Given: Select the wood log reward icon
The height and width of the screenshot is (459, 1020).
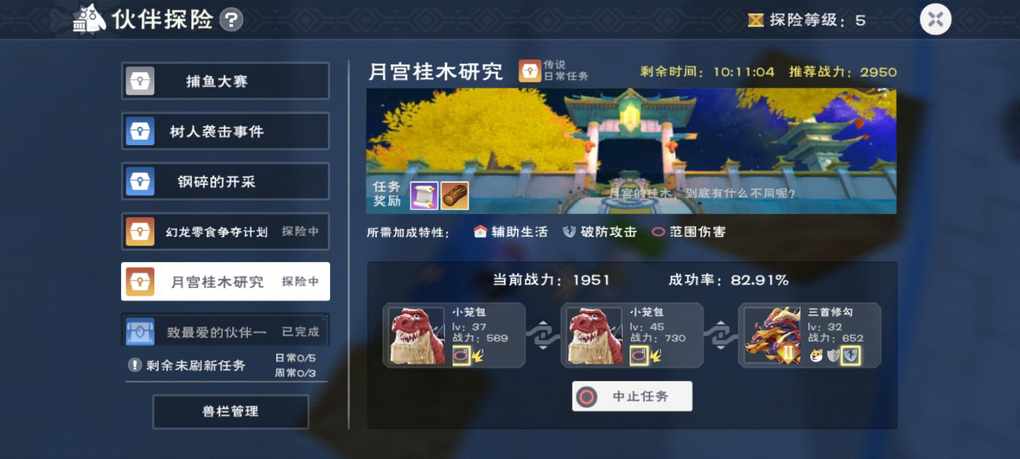Looking at the screenshot, I should coord(455,195).
